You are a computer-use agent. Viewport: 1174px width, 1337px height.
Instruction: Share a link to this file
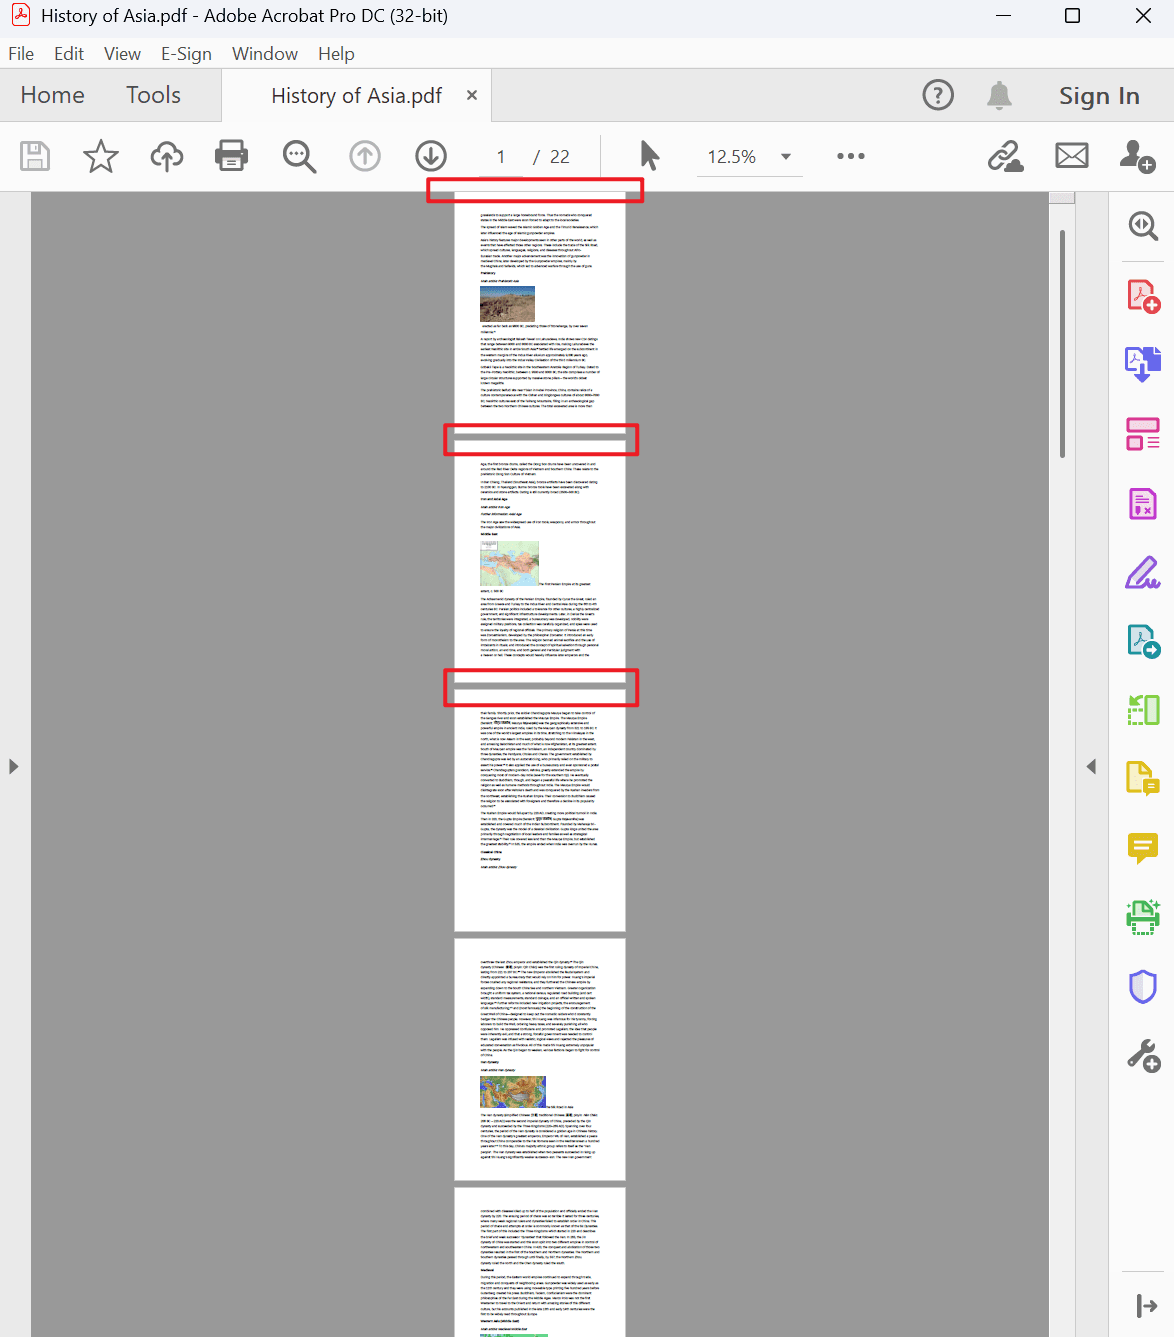(x=1005, y=156)
